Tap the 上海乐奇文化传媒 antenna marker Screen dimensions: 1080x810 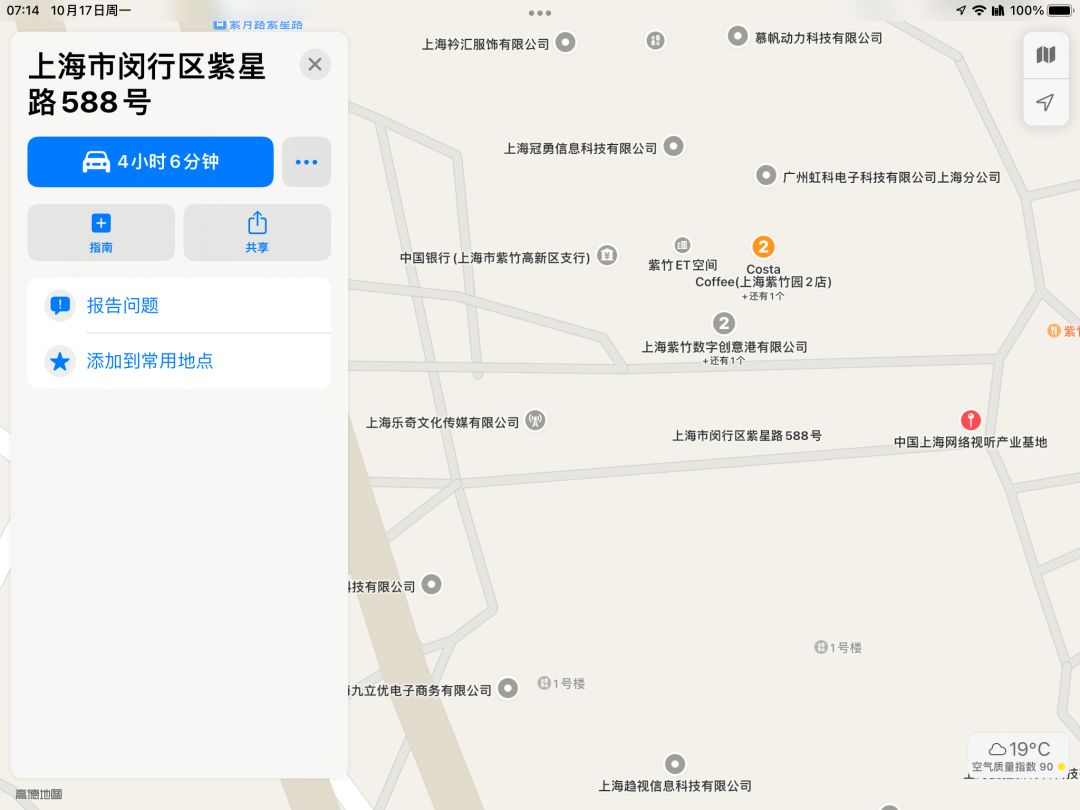tap(535, 420)
